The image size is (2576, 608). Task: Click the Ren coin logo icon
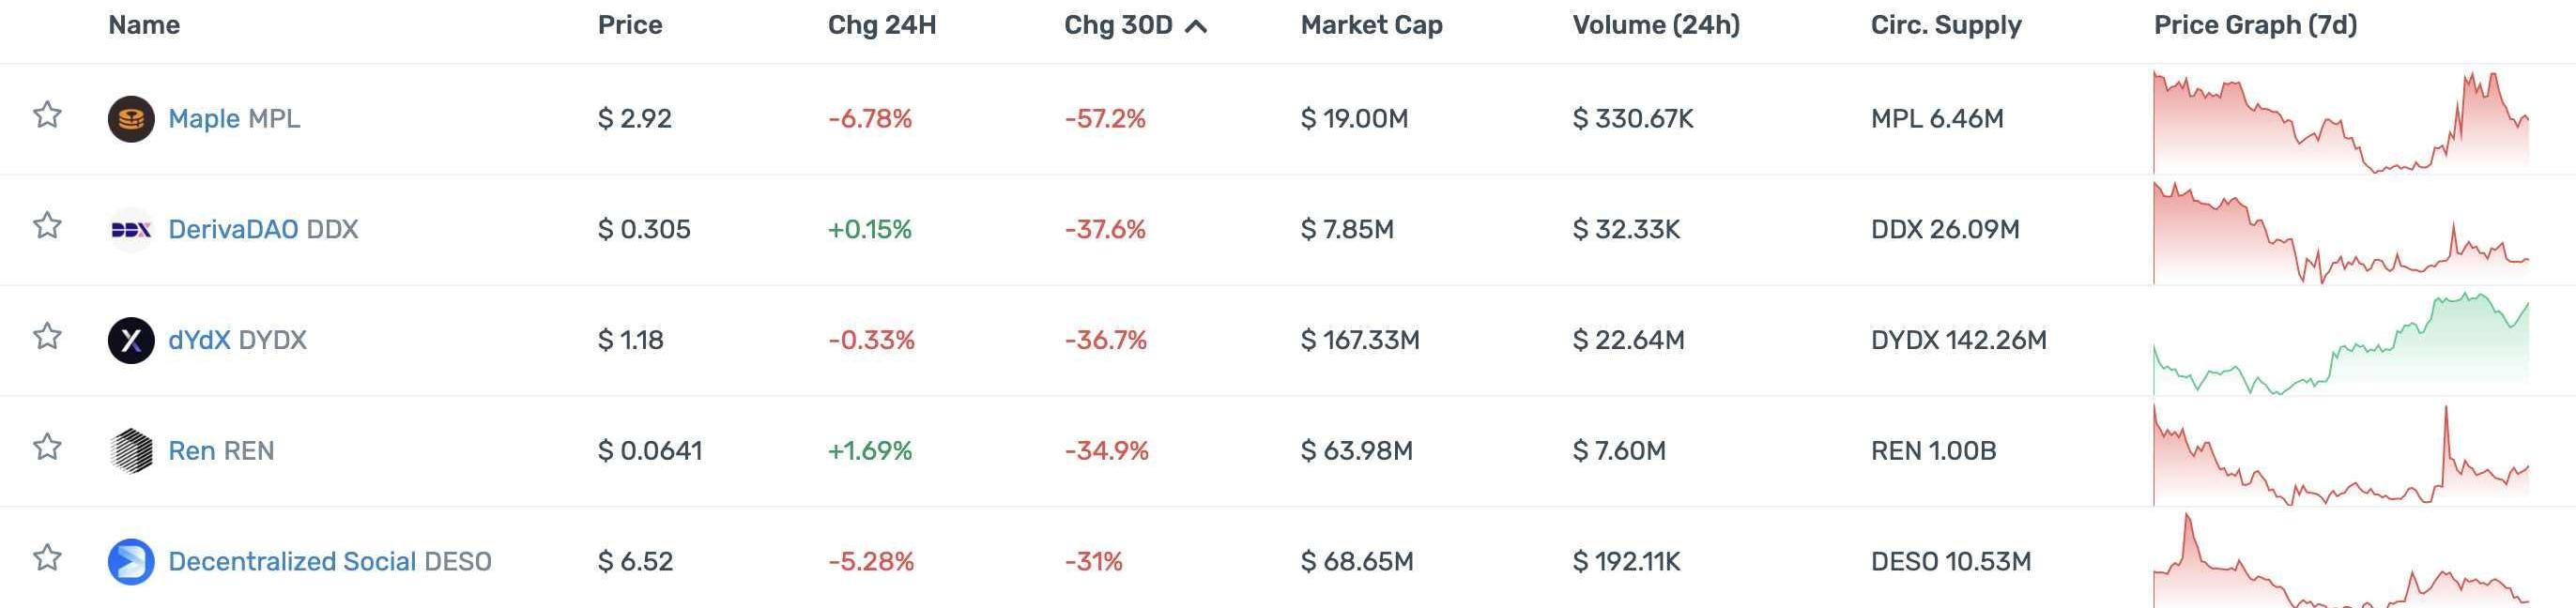click(x=131, y=451)
